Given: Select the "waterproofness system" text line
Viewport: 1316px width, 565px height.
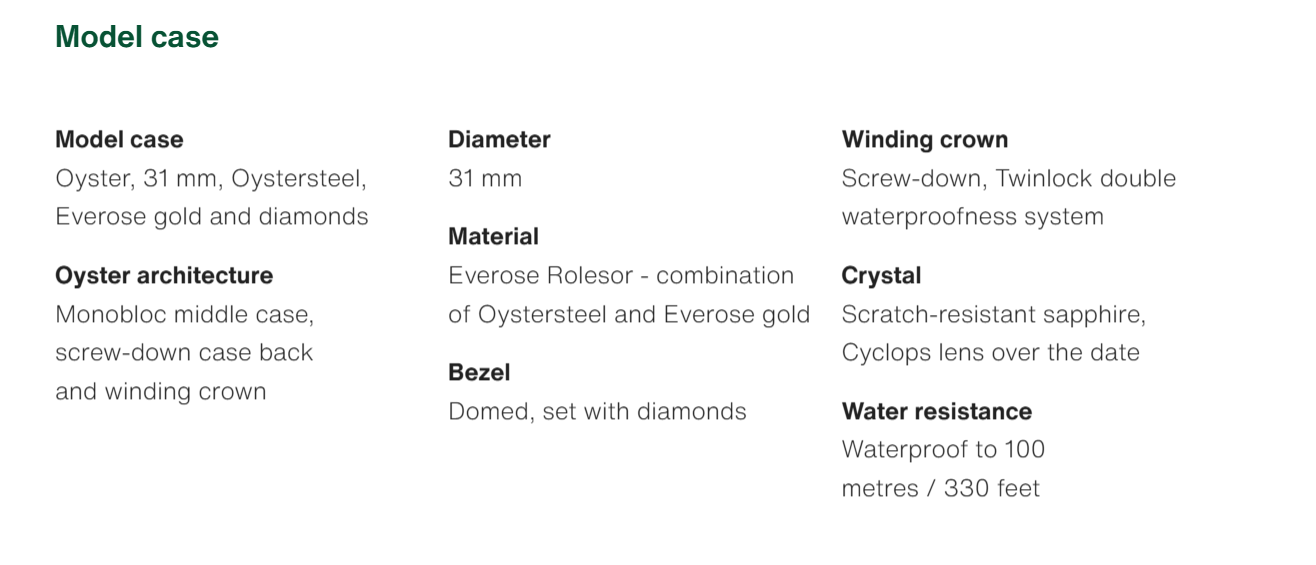Looking at the screenshot, I should 972,217.
